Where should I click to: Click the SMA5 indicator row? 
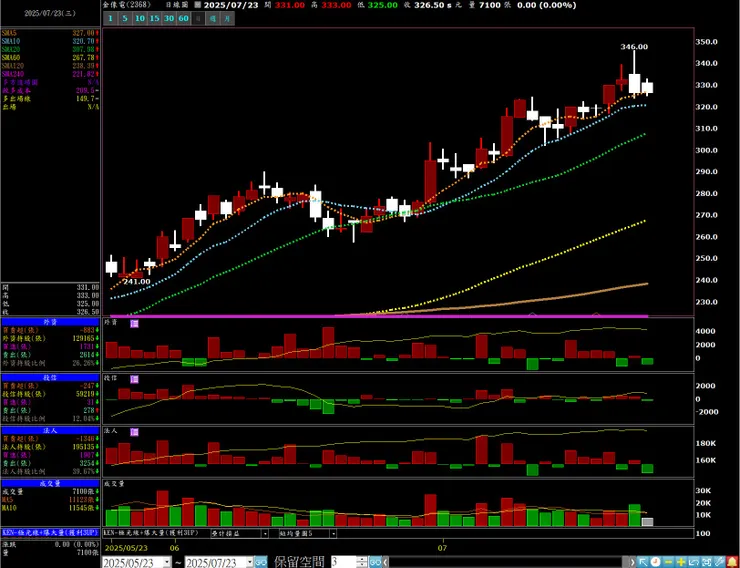[x=50, y=33]
